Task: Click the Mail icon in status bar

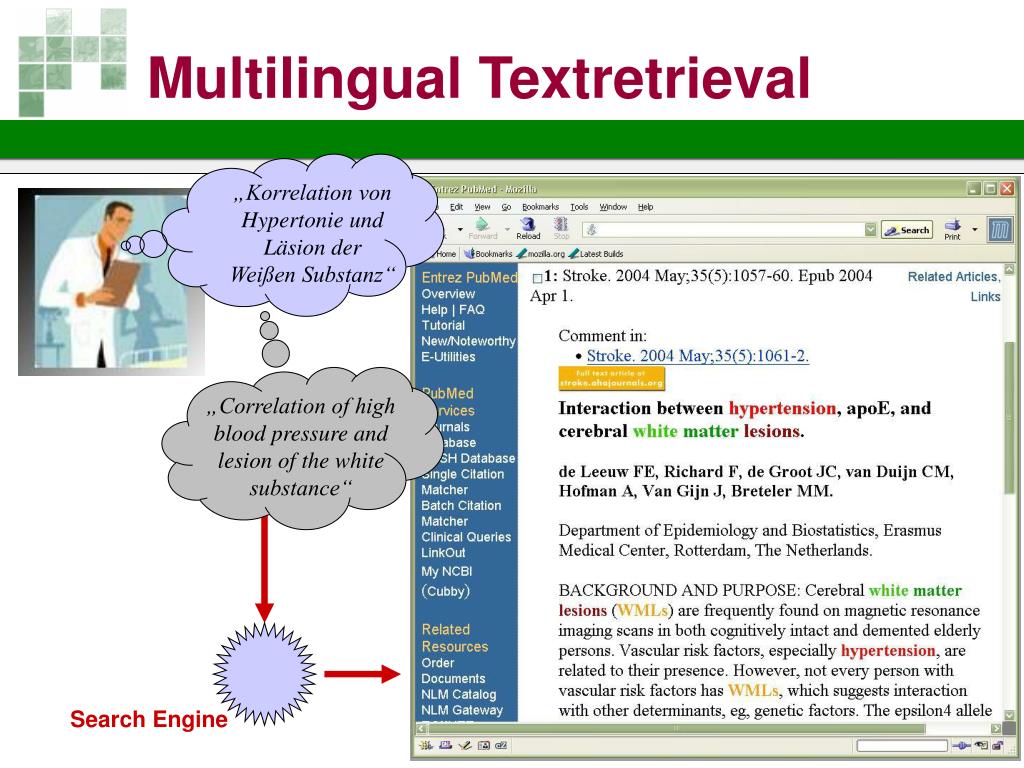Action: [x=445, y=745]
